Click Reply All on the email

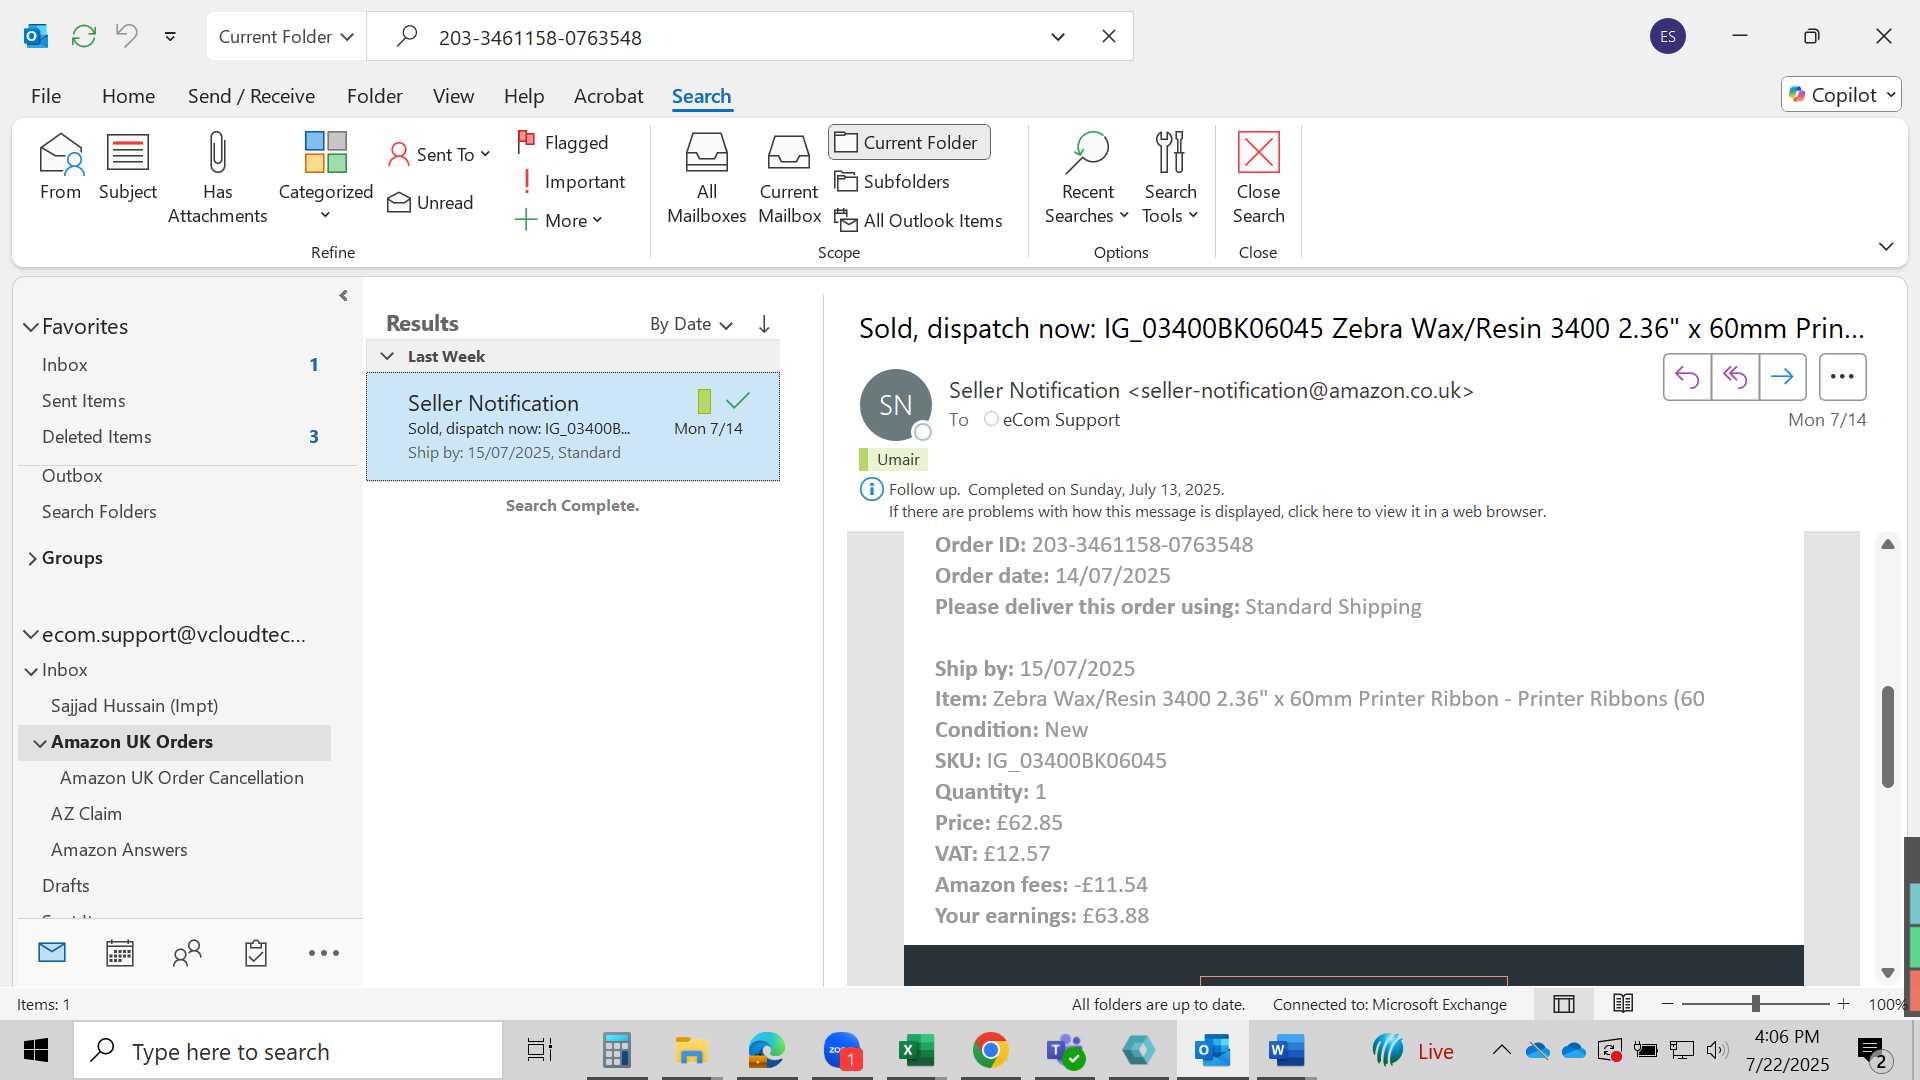tap(1735, 377)
